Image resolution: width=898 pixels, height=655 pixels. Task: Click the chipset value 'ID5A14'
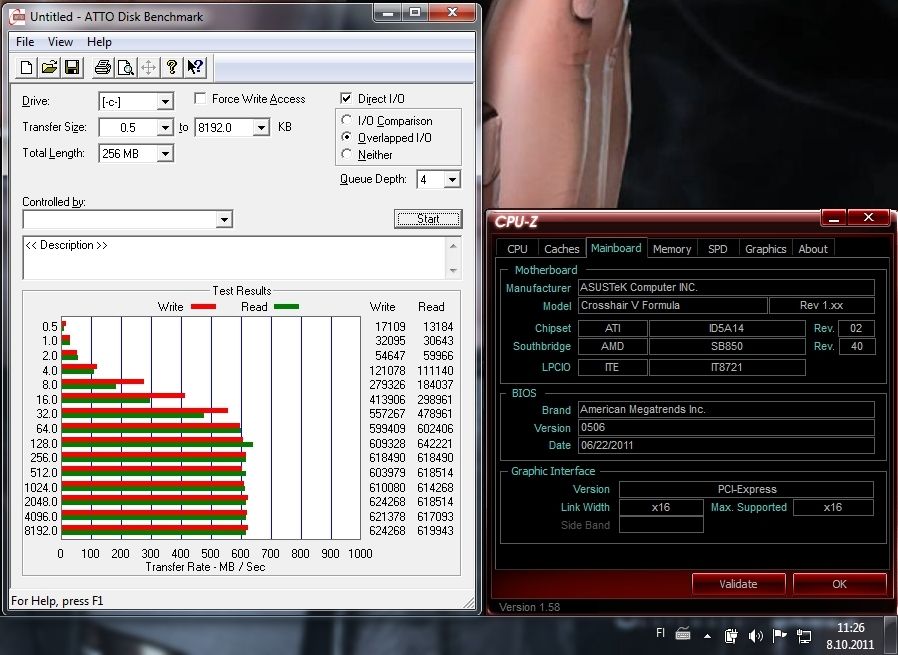point(727,328)
